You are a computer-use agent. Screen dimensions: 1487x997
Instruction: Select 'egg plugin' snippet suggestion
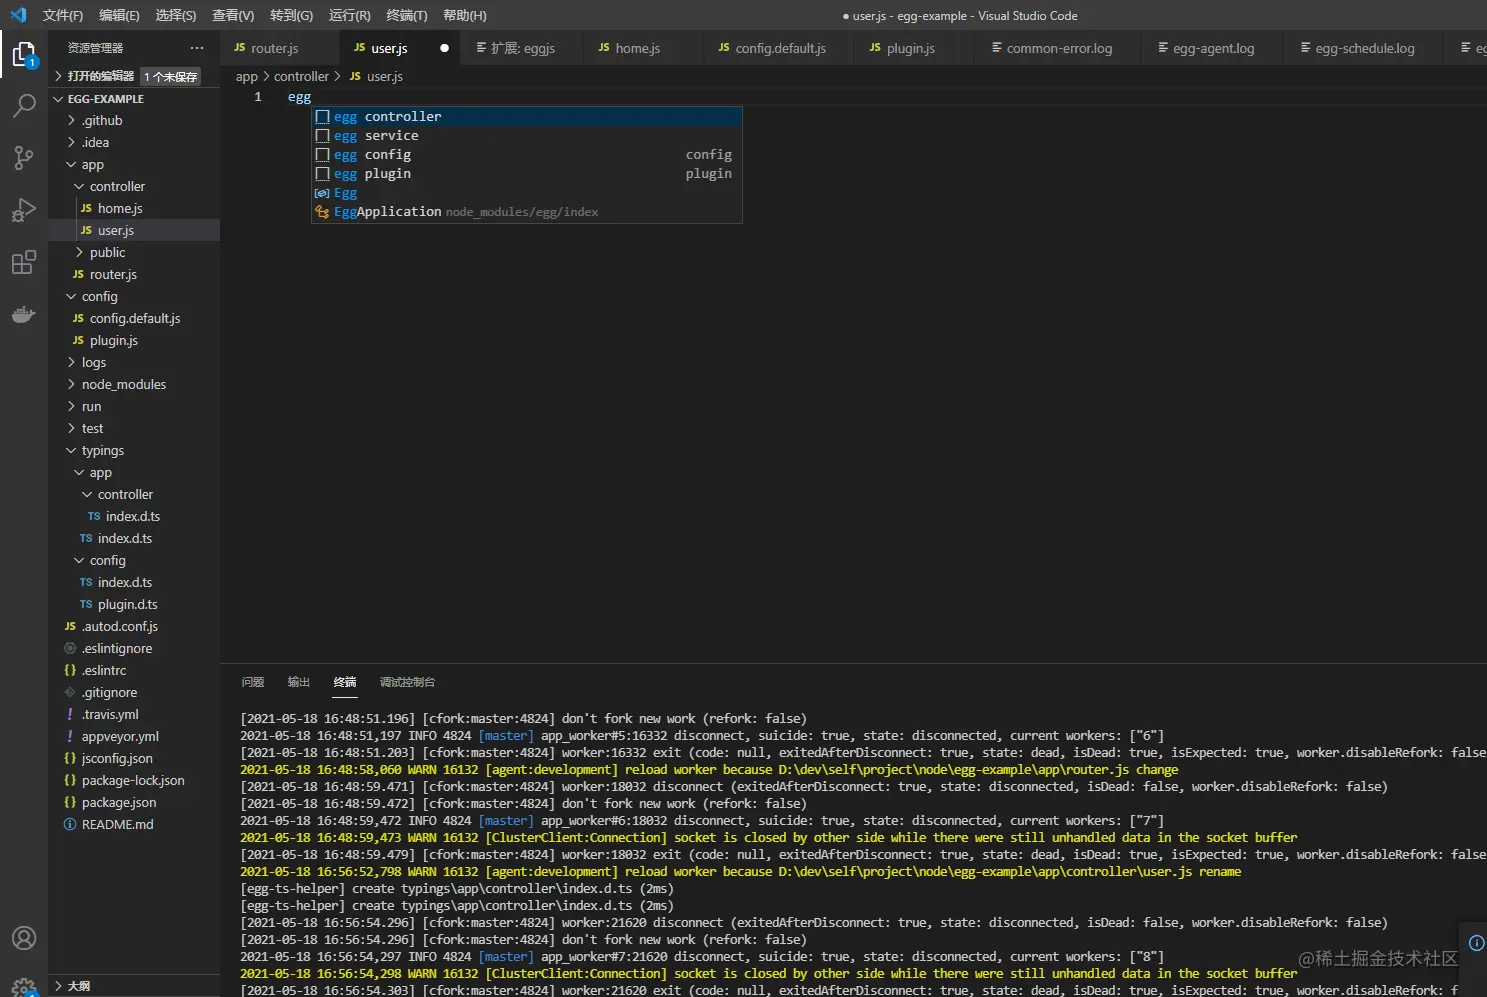(x=527, y=174)
